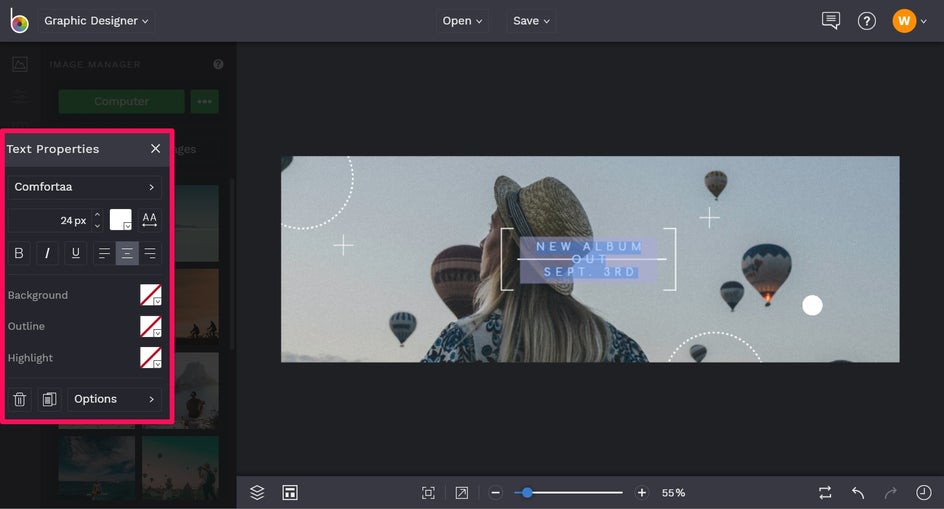Viewport: 944px width, 509px height.
Task: Open the history clock icon
Action: (x=924, y=492)
